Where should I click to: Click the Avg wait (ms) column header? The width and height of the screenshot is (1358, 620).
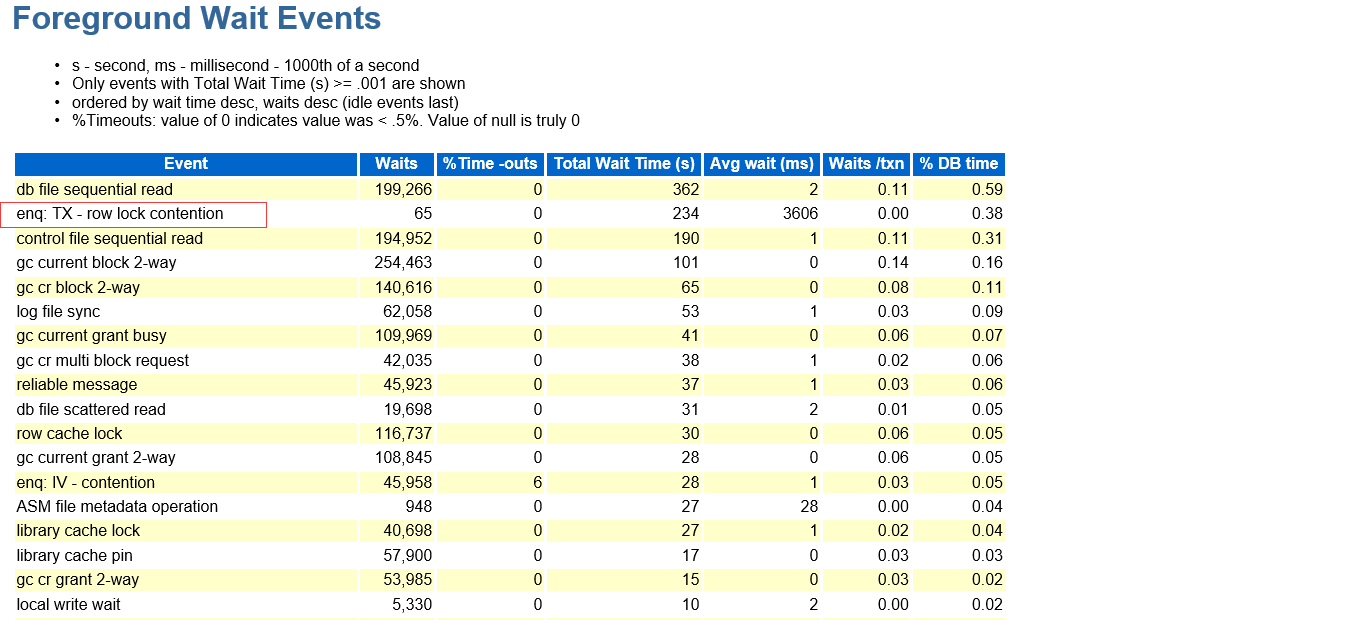(x=762, y=164)
